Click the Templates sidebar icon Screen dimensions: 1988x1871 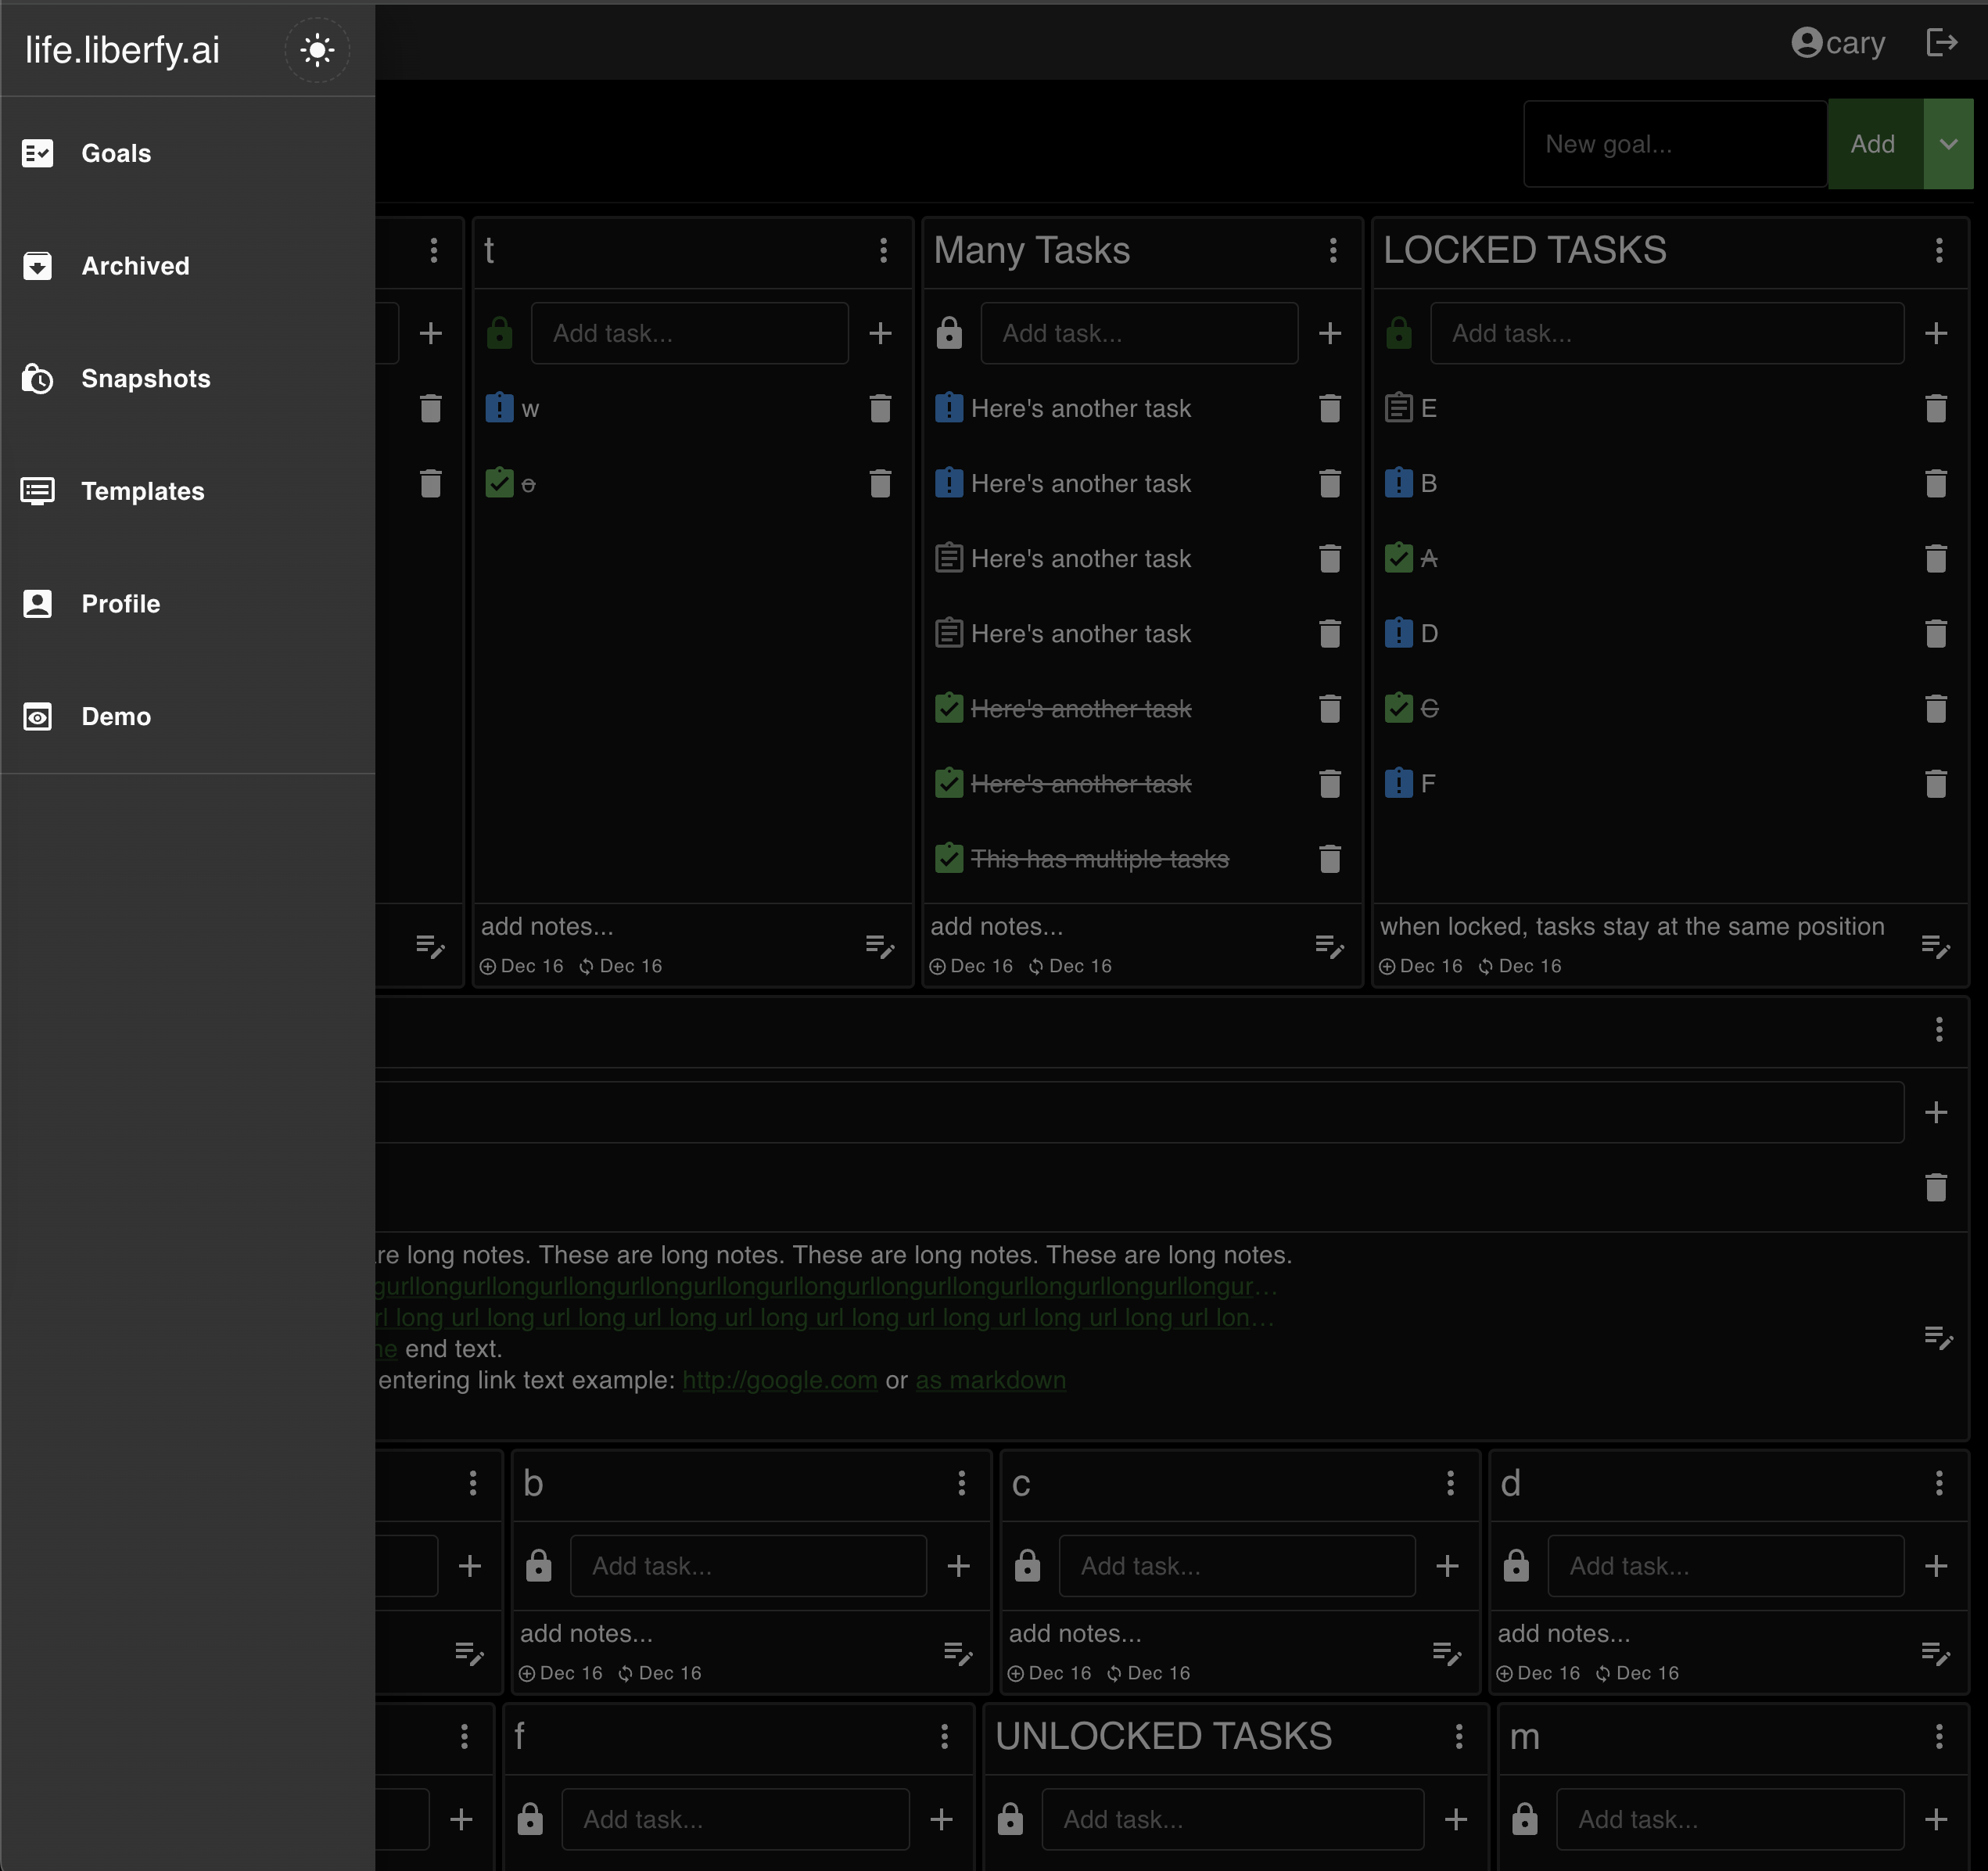pos(38,491)
